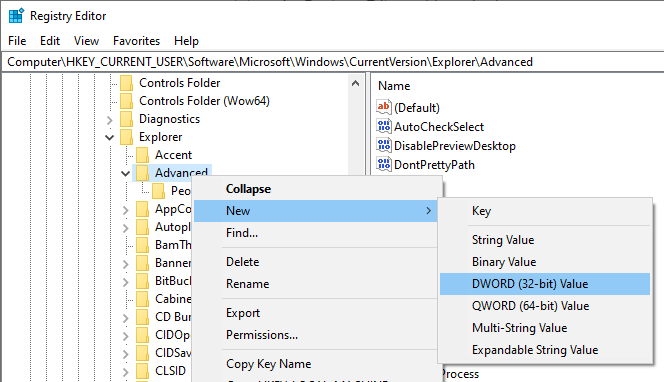The width and height of the screenshot is (664, 382).
Task: Collapse the Explorer key
Action: (x=110, y=137)
